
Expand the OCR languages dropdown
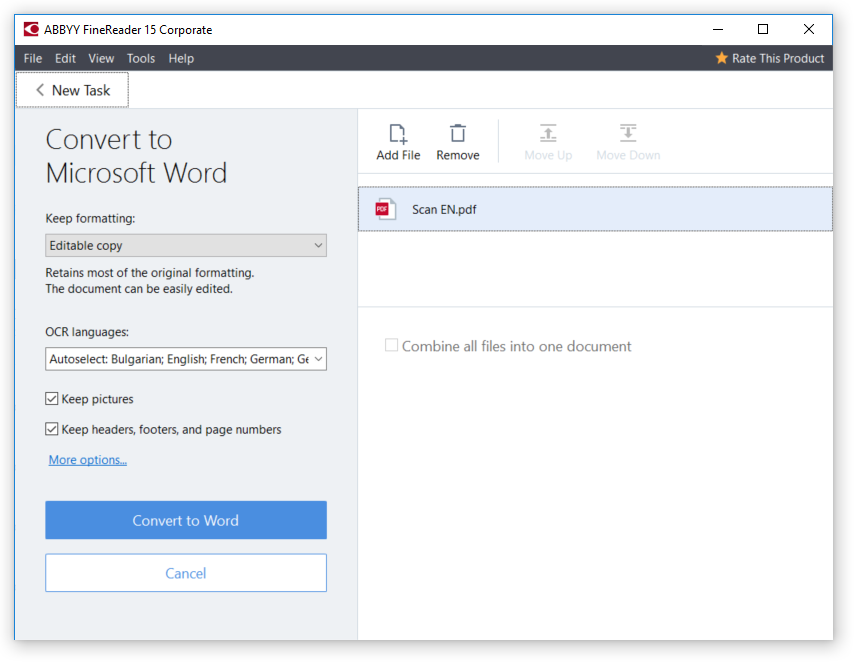[186, 360]
